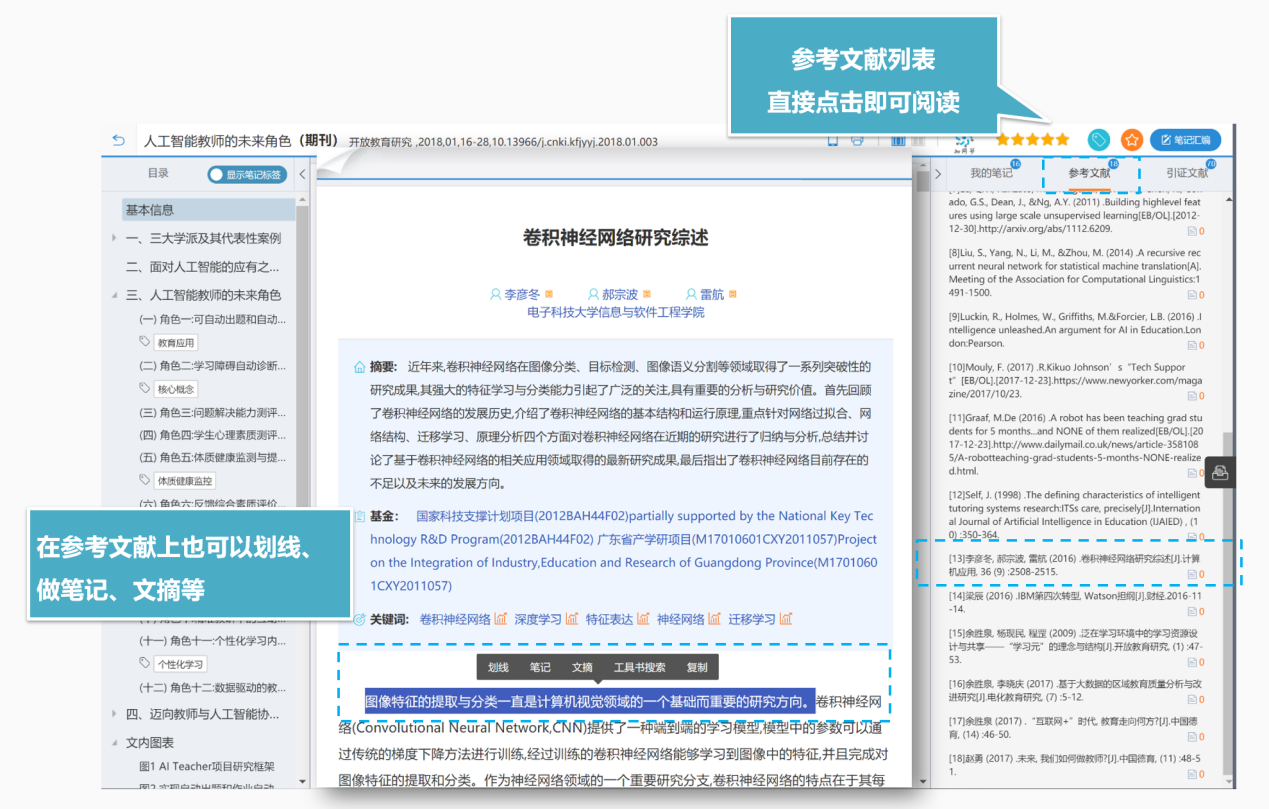Open the floating side toolbox icon
The height and width of the screenshot is (809, 1269).
1220,473
